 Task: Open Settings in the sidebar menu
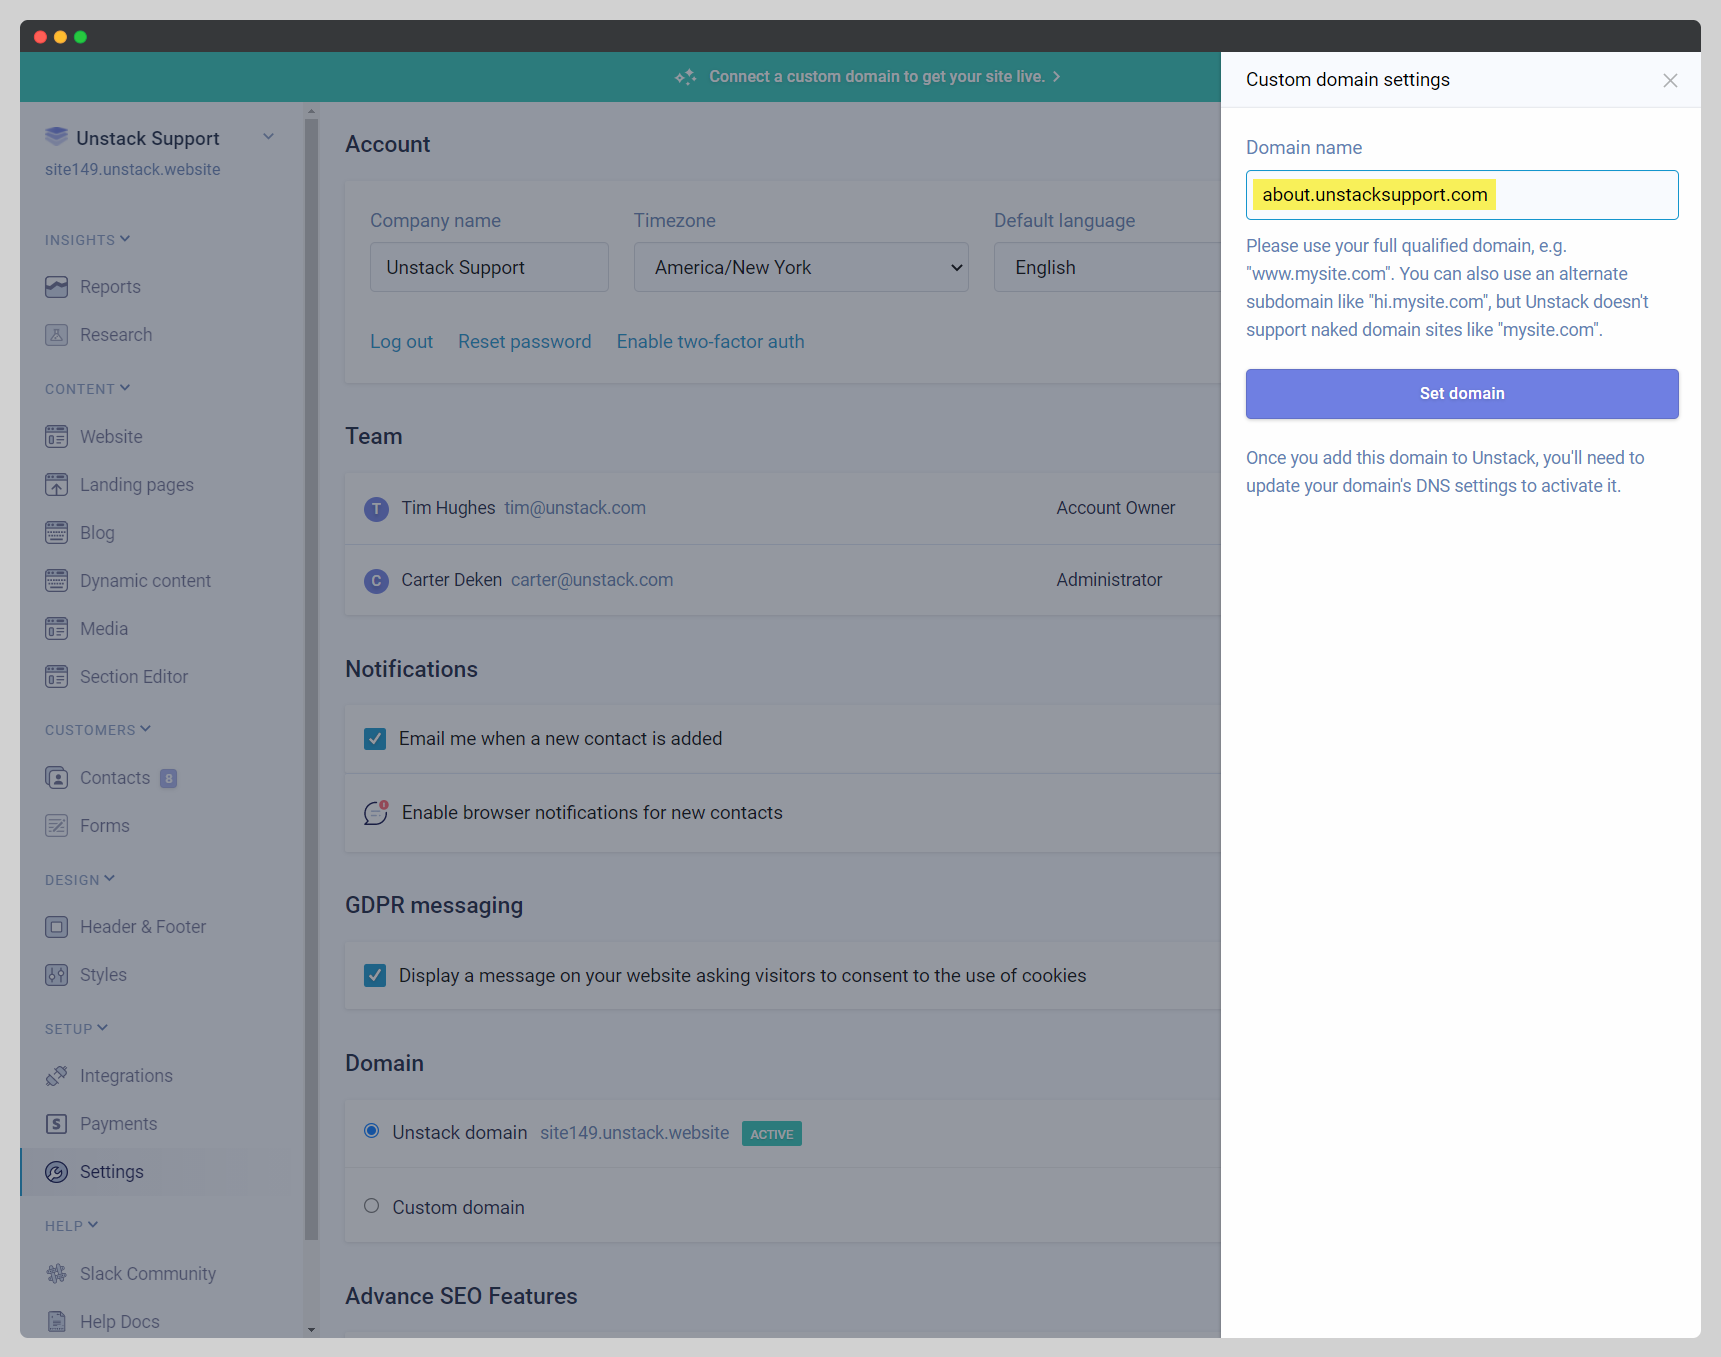[111, 1172]
